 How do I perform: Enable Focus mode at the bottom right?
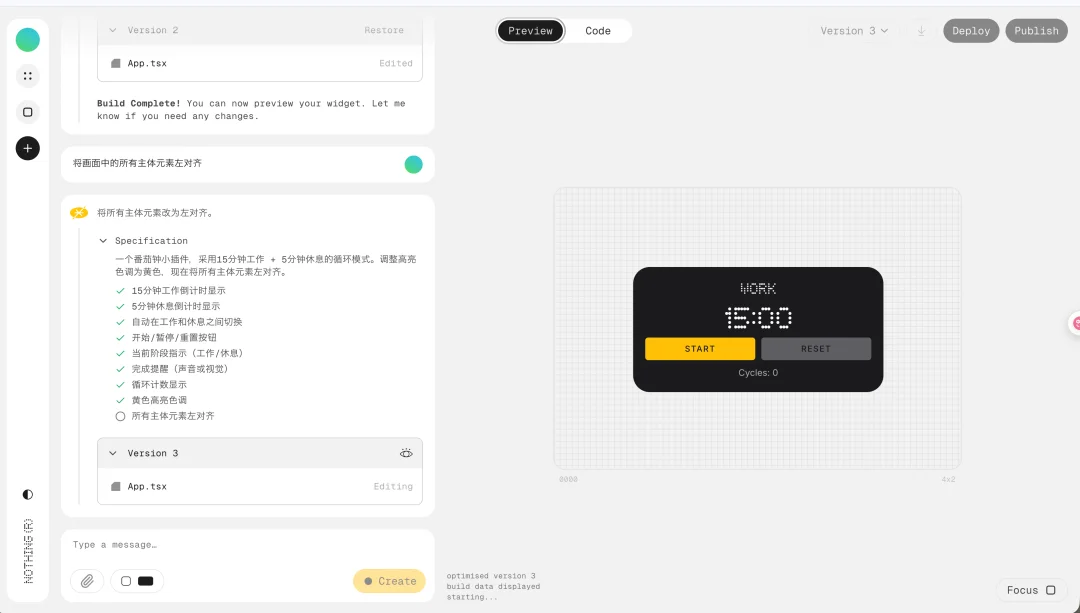(1029, 590)
